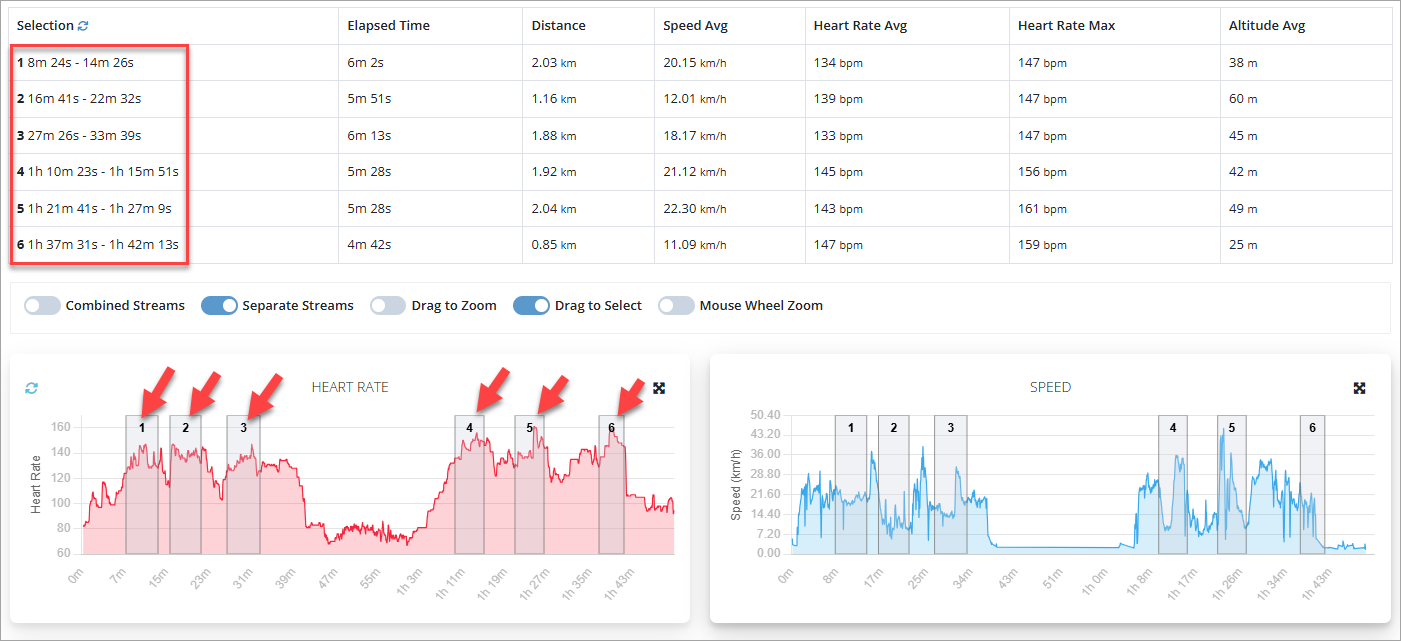This screenshot has height=641, width=1401.
Task: Click the 1h 21m 41s - 1h 27m 9s selection
Action: [99, 208]
